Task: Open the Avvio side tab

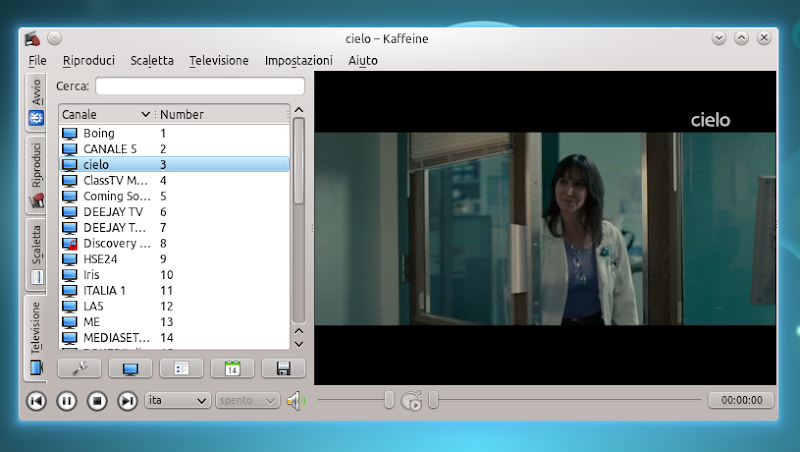Action: point(36,102)
